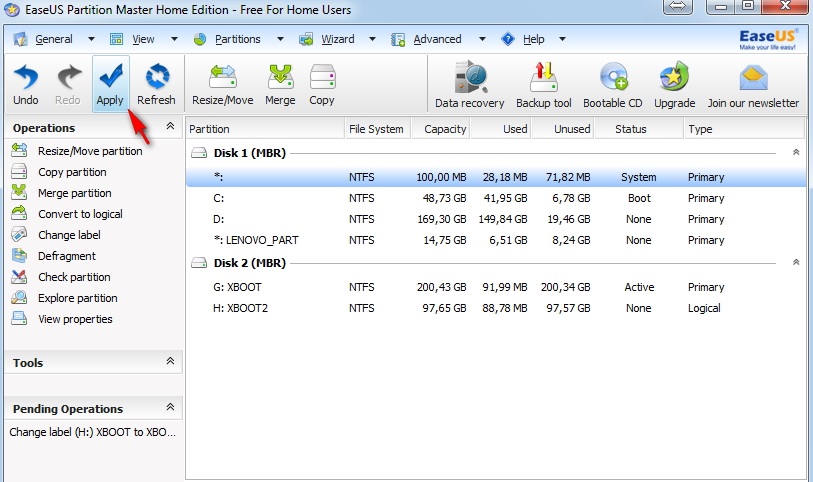This screenshot has width=813, height=482.
Task: Collapse the Disk 2 (MBR) group
Action: (x=796, y=262)
